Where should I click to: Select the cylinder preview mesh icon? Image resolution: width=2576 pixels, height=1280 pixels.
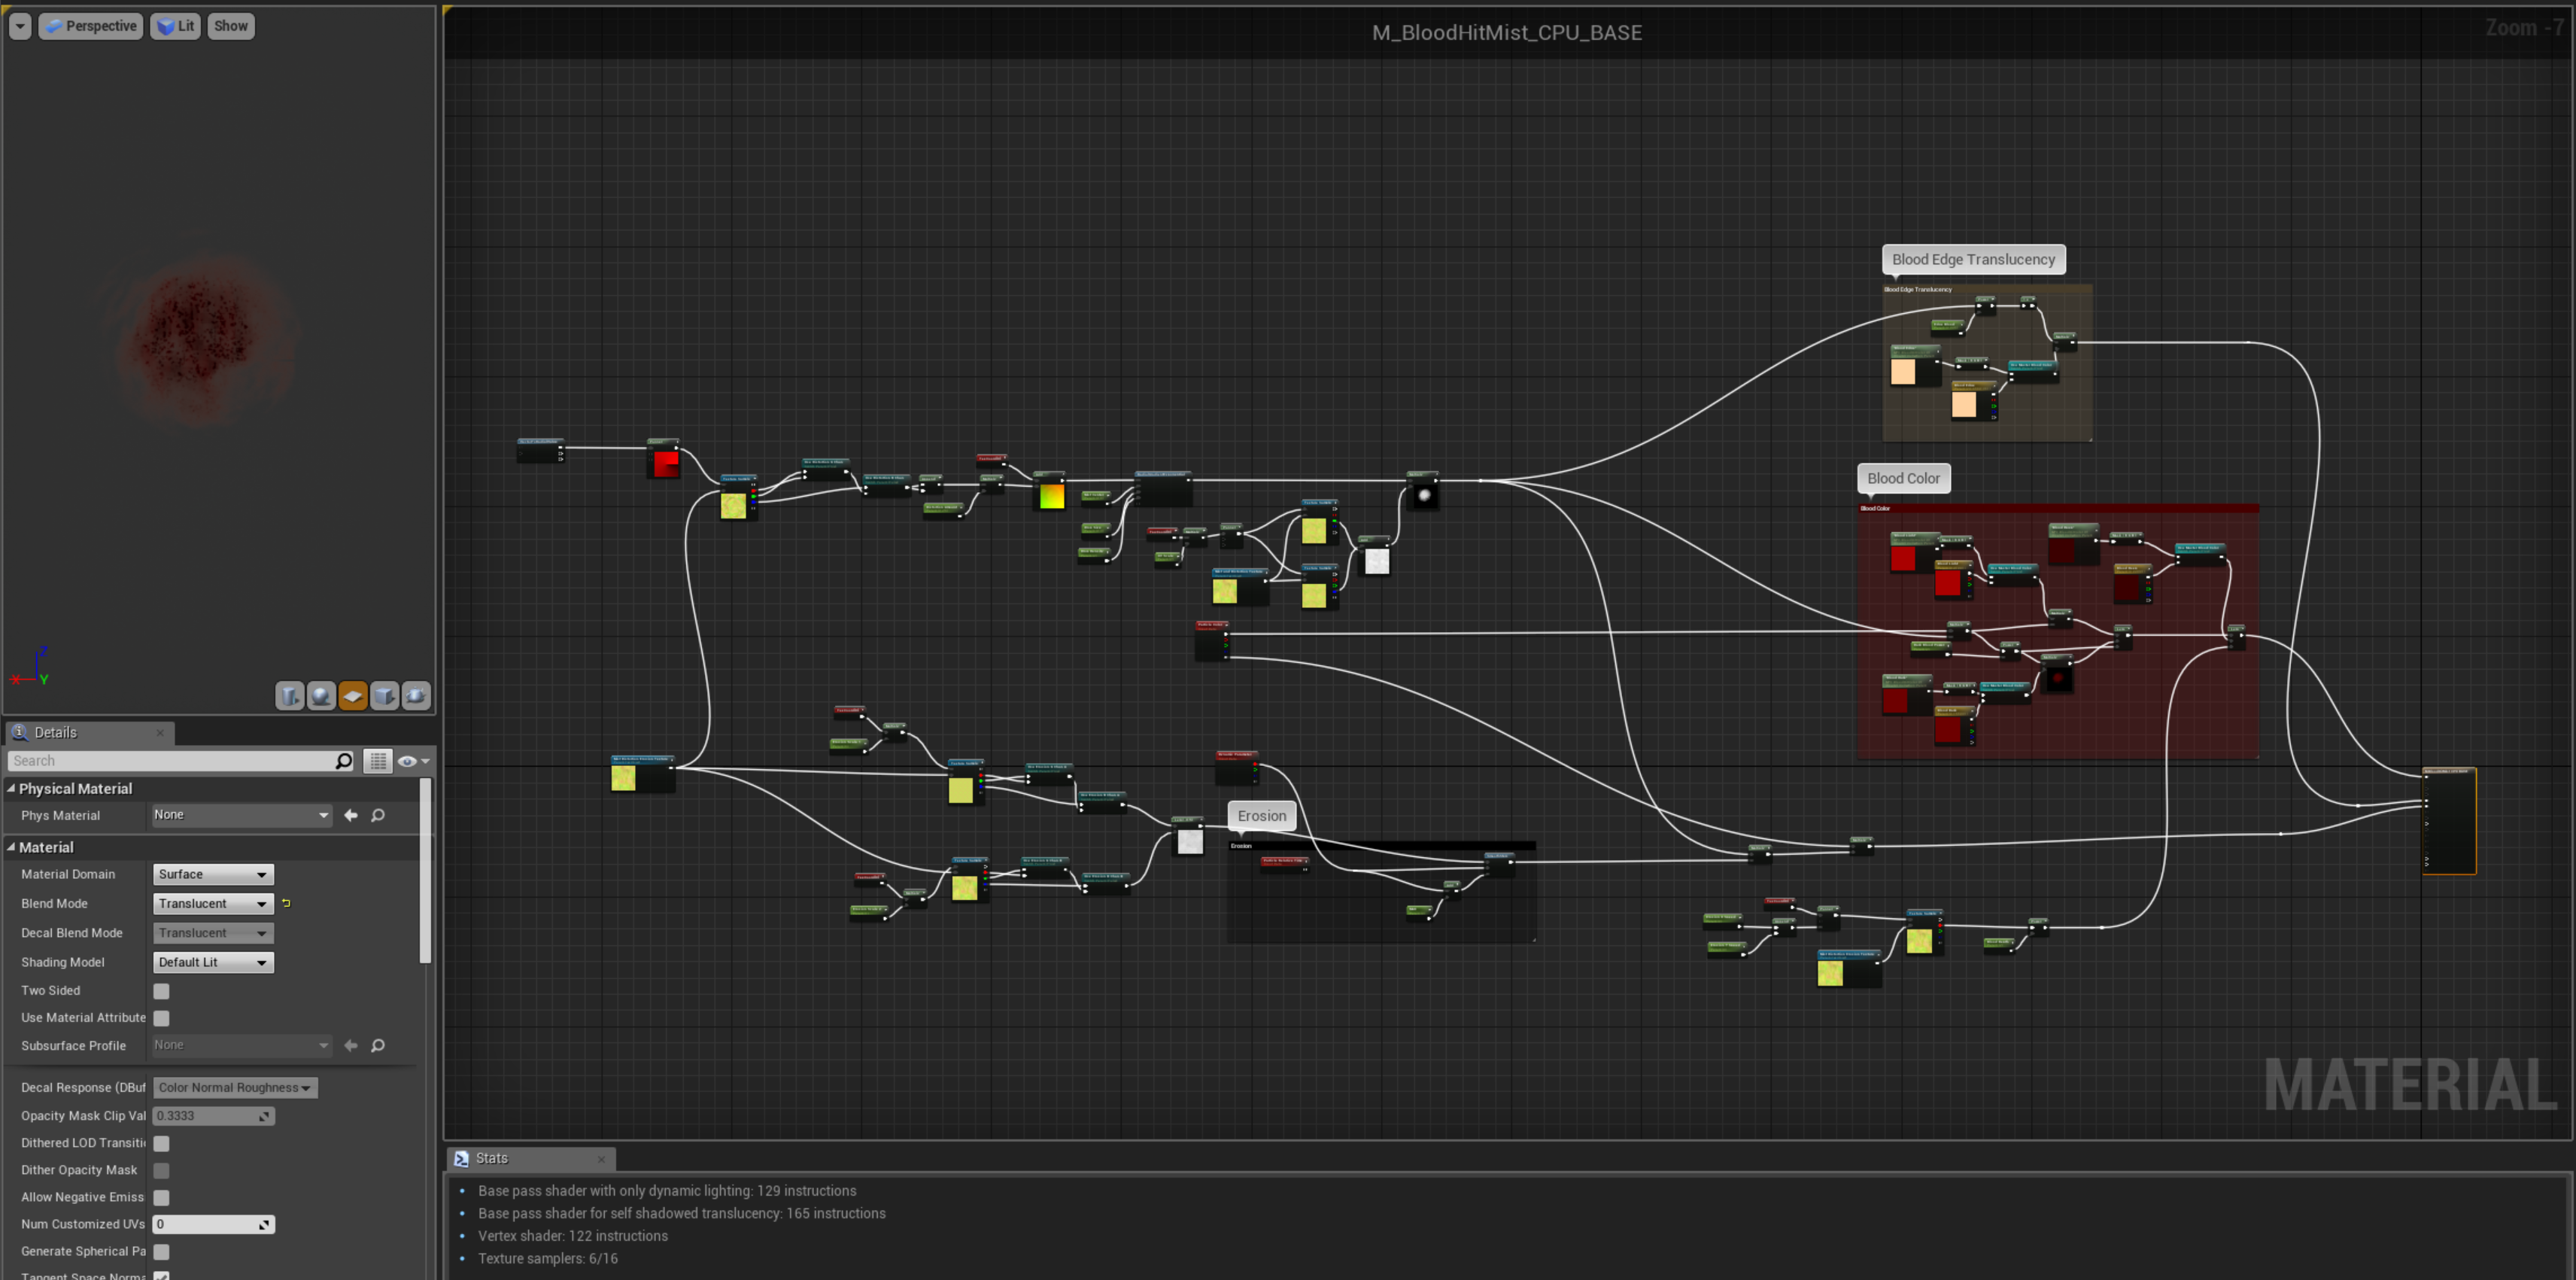click(x=289, y=696)
